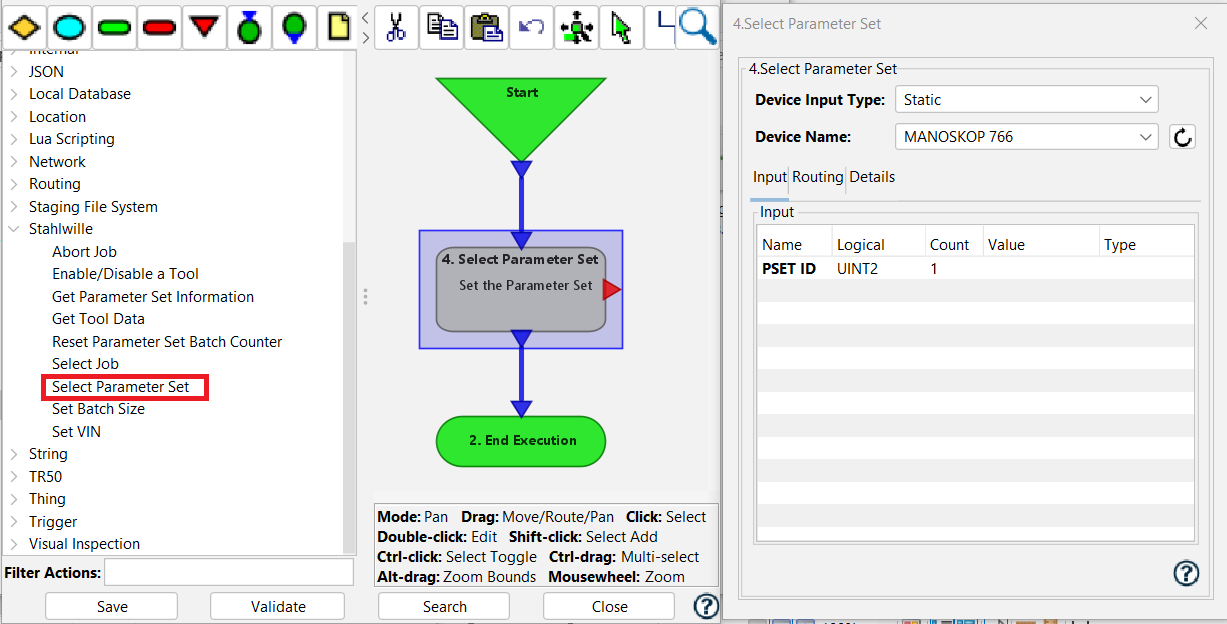
Task: Click the Copy icon in the toolbar
Action: click(441, 27)
